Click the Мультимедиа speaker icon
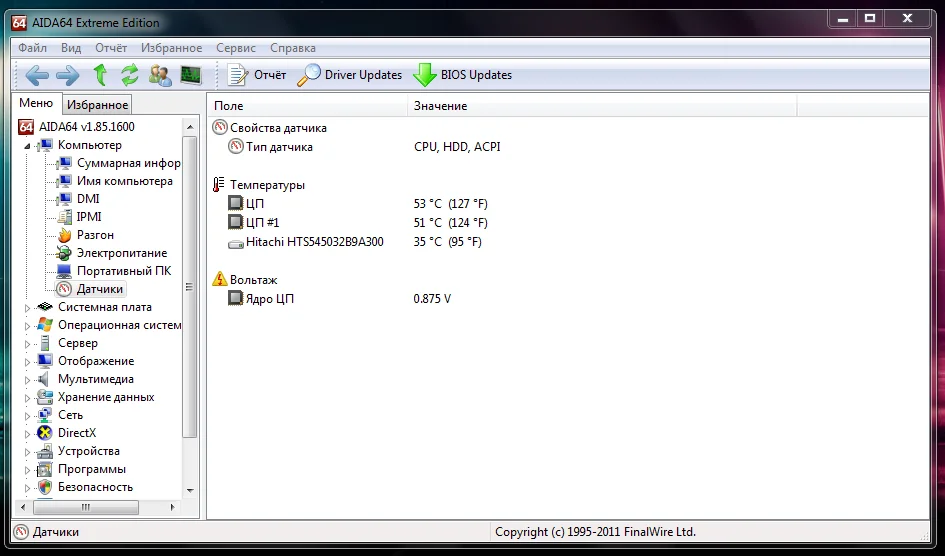Image resolution: width=945 pixels, height=556 pixels. click(43, 379)
